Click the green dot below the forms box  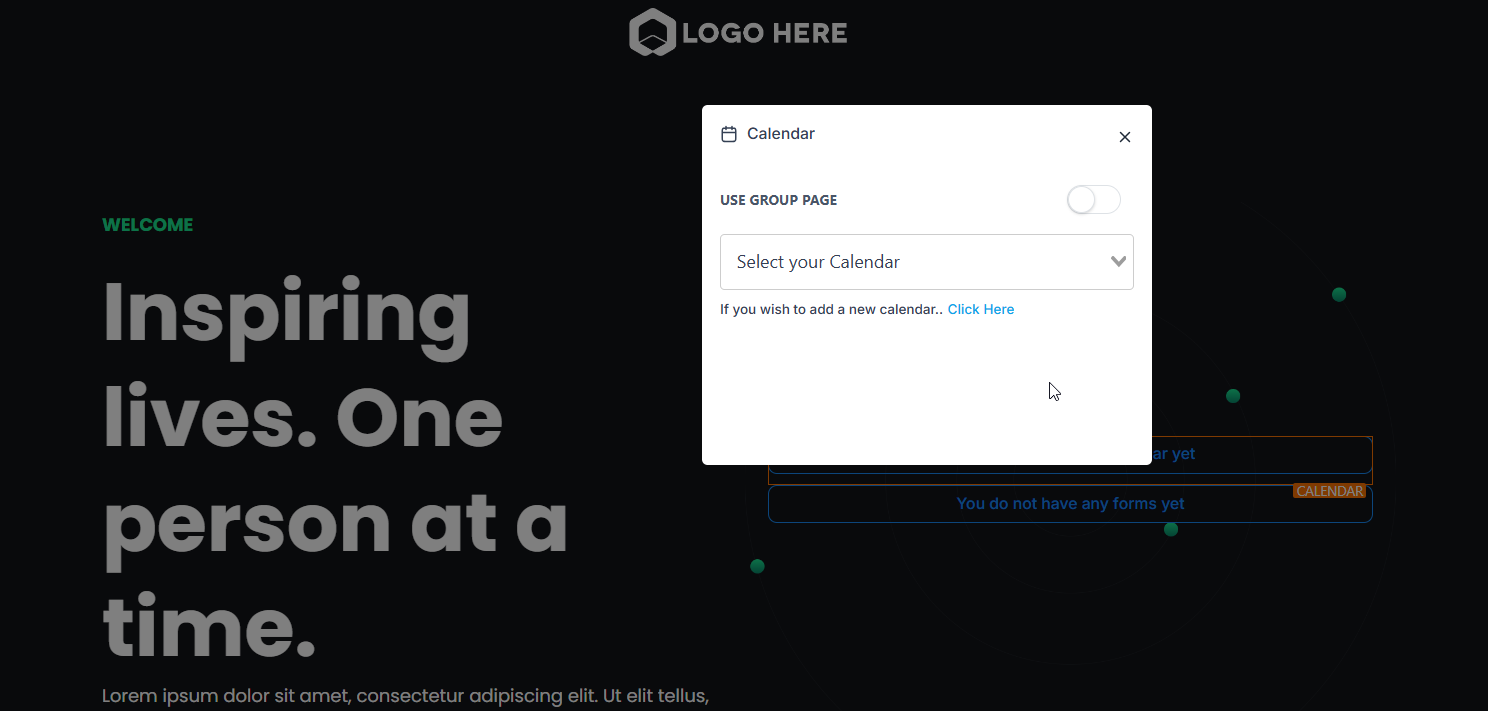tap(1171, 529)
